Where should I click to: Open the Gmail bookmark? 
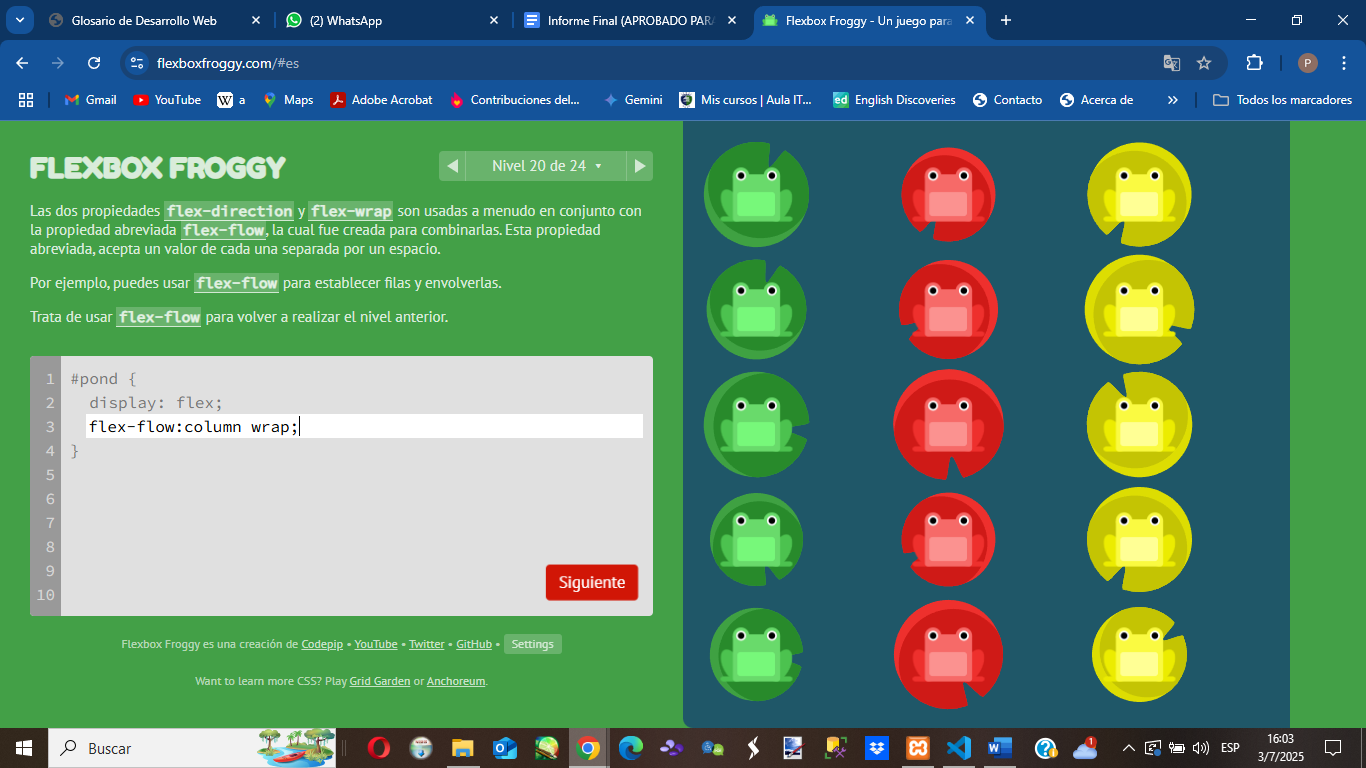click(x=91, y=100)
